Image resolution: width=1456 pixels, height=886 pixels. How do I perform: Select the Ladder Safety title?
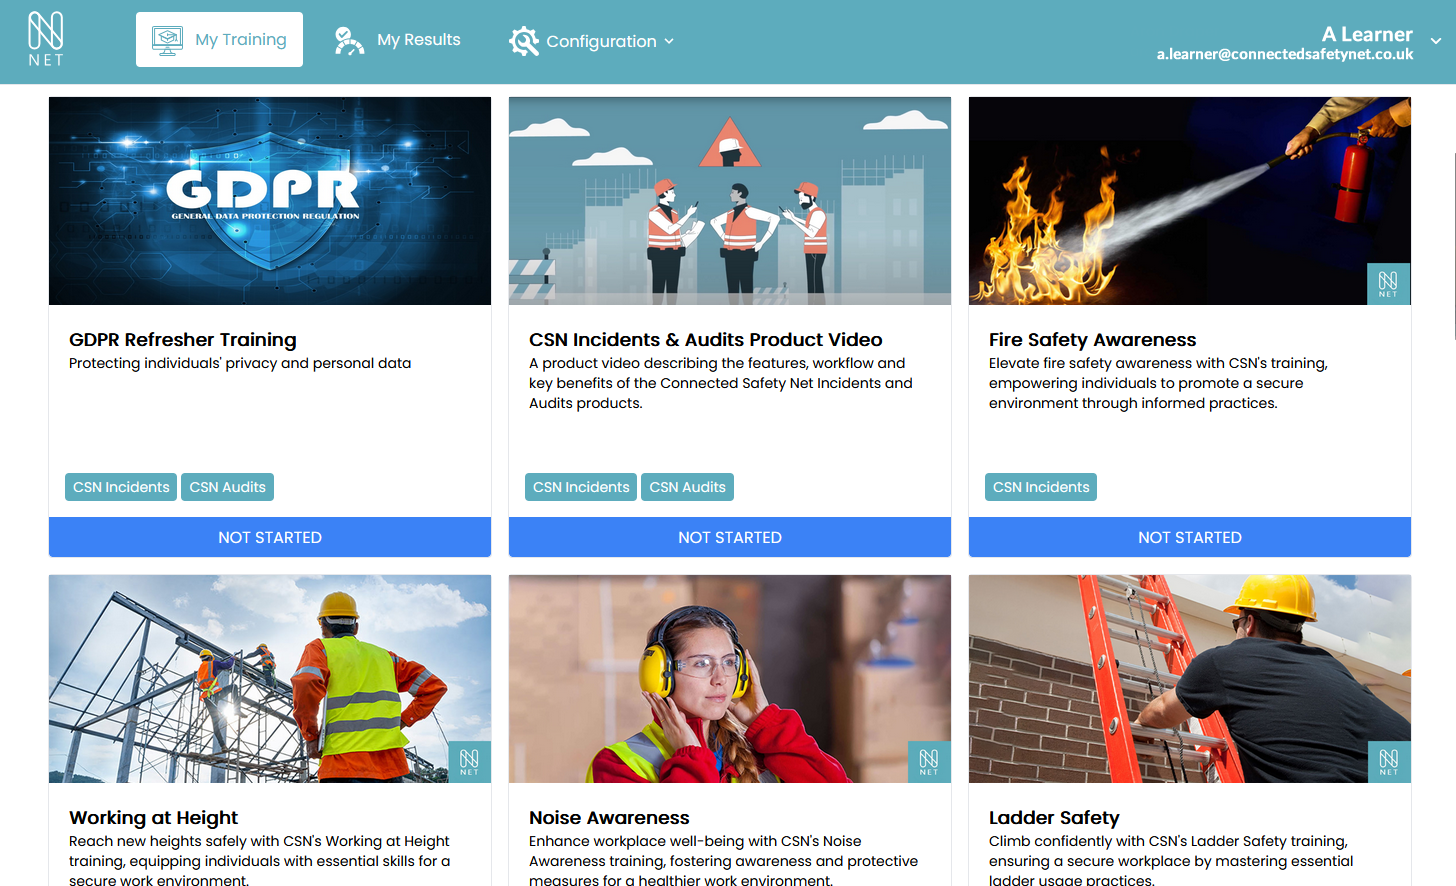[x=1054, y=818]
